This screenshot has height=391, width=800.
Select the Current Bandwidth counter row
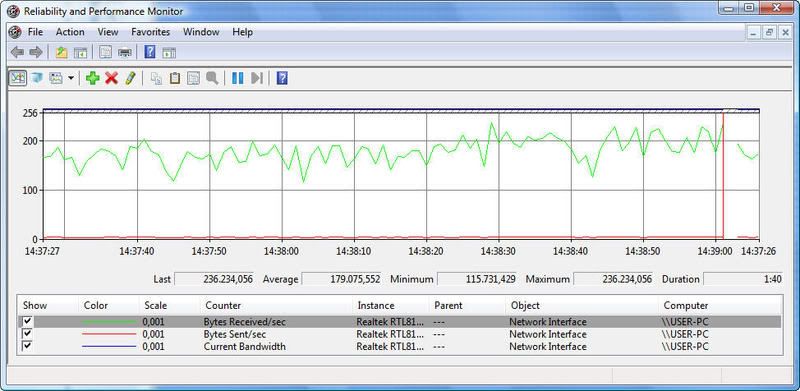coord(400,347)
